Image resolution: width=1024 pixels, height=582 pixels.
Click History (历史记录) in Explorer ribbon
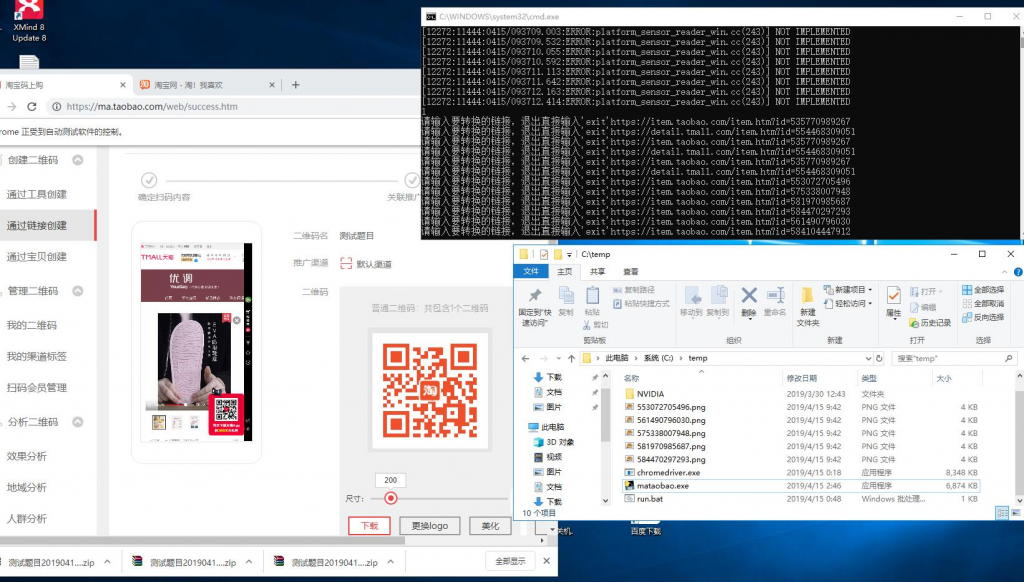(930, 323)
